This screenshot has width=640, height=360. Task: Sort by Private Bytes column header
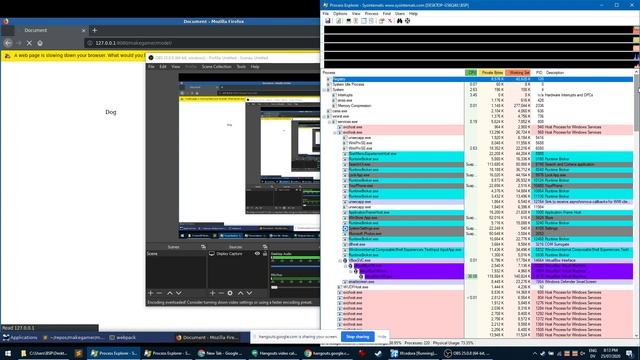pos(491,73)
